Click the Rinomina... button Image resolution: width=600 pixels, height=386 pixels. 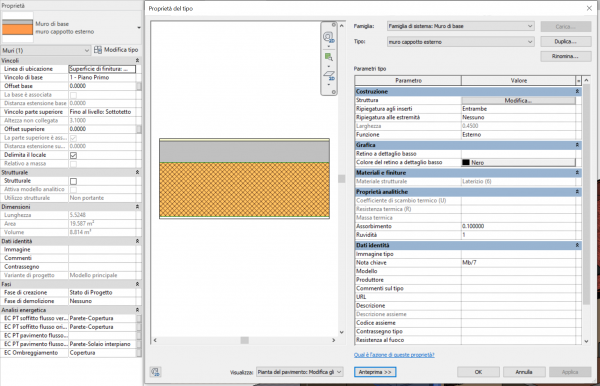click(566, 56)
